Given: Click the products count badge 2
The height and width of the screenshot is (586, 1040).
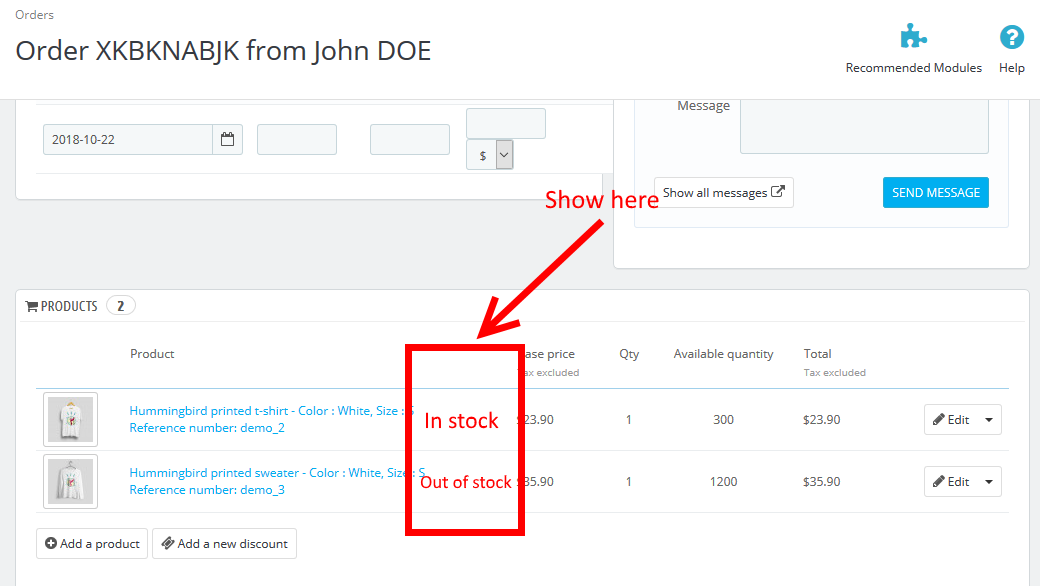Looking at the screenshot, I should 121,306.
